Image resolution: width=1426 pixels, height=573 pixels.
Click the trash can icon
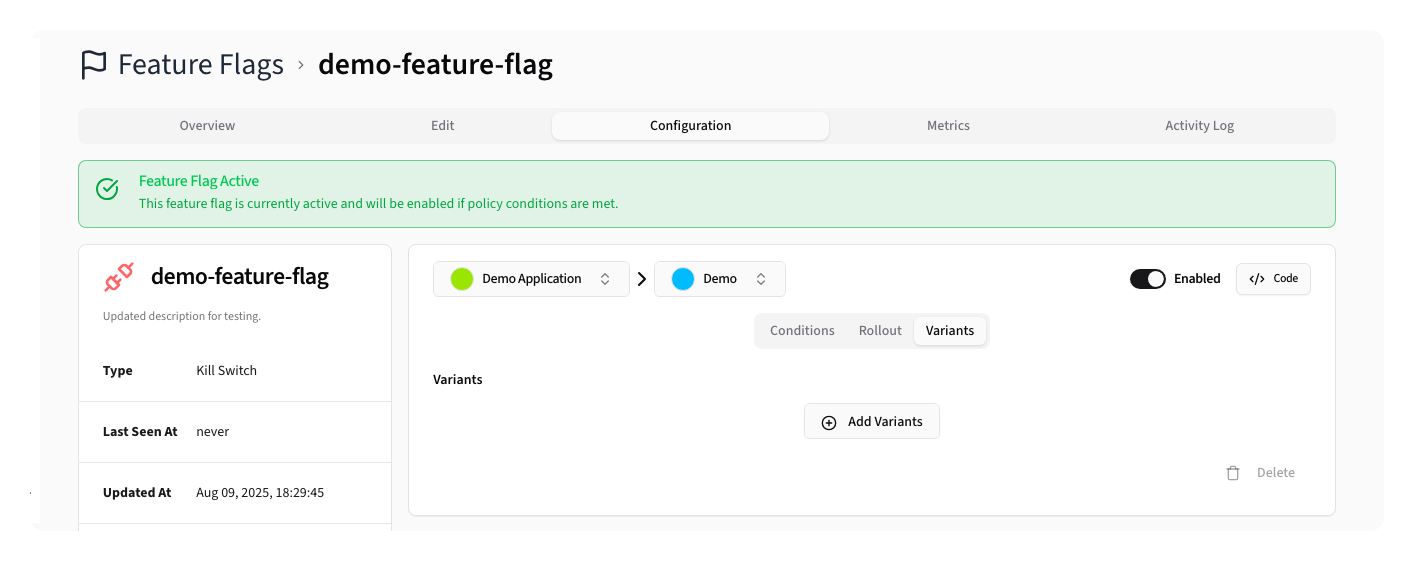click(x=1233, y=473)
